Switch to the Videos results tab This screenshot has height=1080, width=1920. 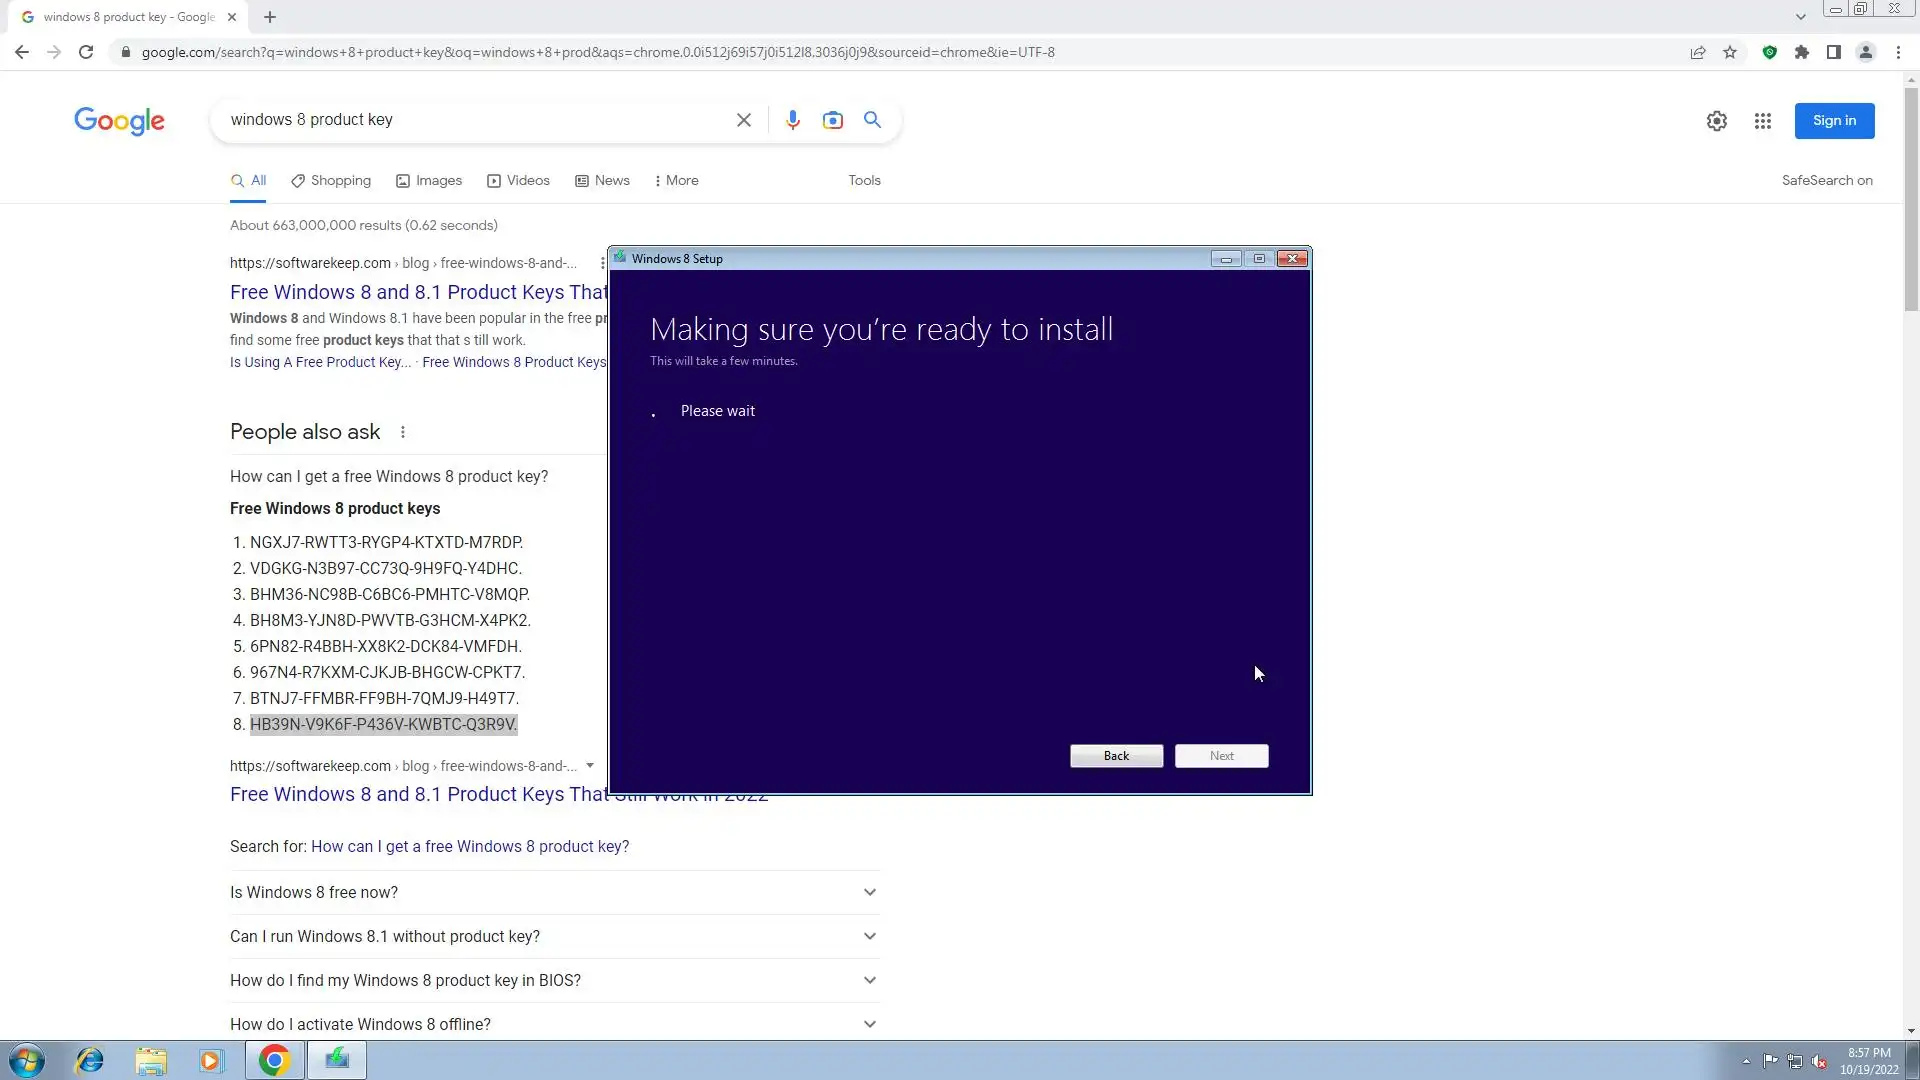click(518, 180)
